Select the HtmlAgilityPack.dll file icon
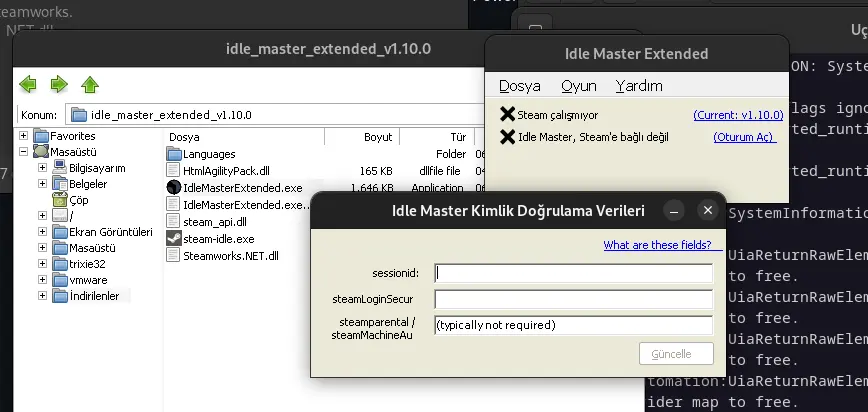The height and width of the screenshot is (412, 868). point(174,171)
